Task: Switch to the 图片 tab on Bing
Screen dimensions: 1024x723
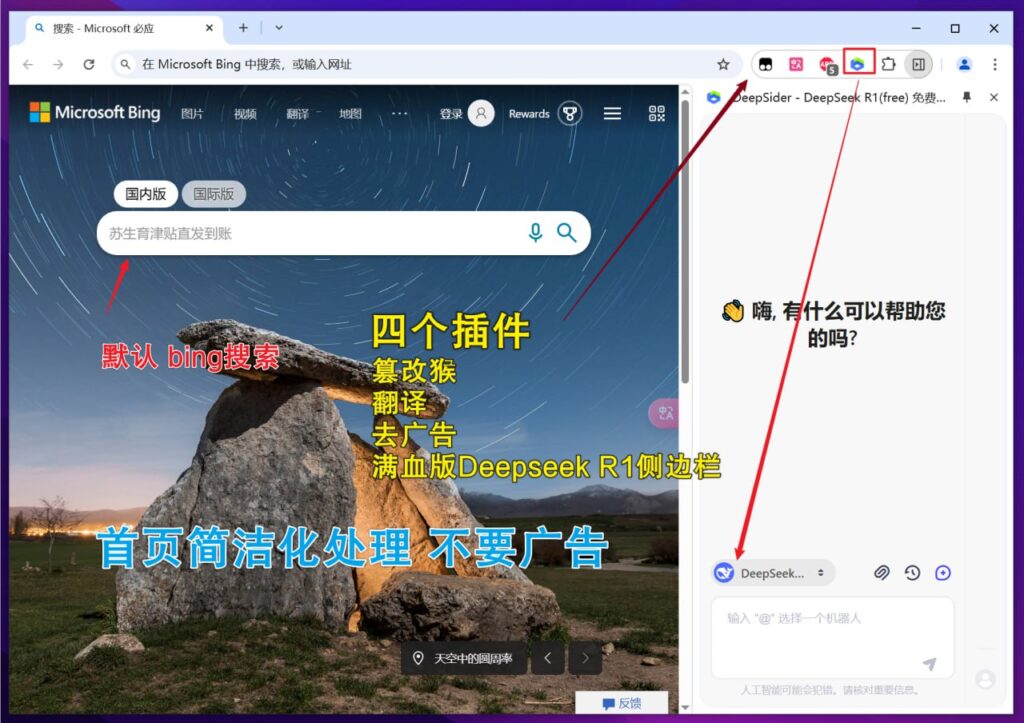Action: tap(193, 113)
